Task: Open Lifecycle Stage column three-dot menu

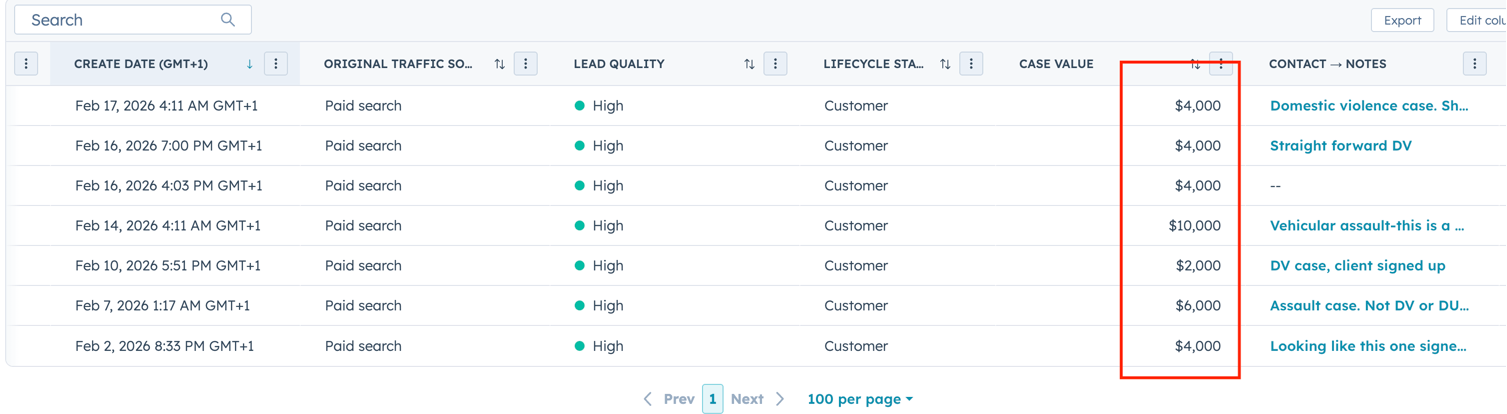Action: coord(971,64)
